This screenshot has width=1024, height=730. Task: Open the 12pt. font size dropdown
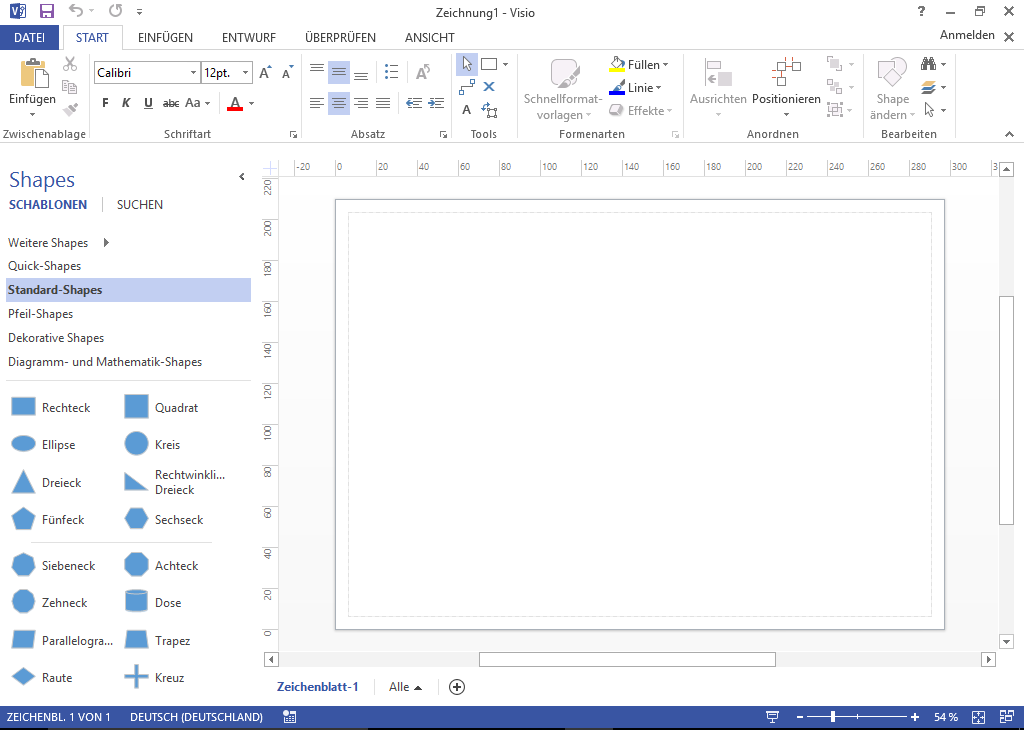pyautogui.click(x=246, y=73)
